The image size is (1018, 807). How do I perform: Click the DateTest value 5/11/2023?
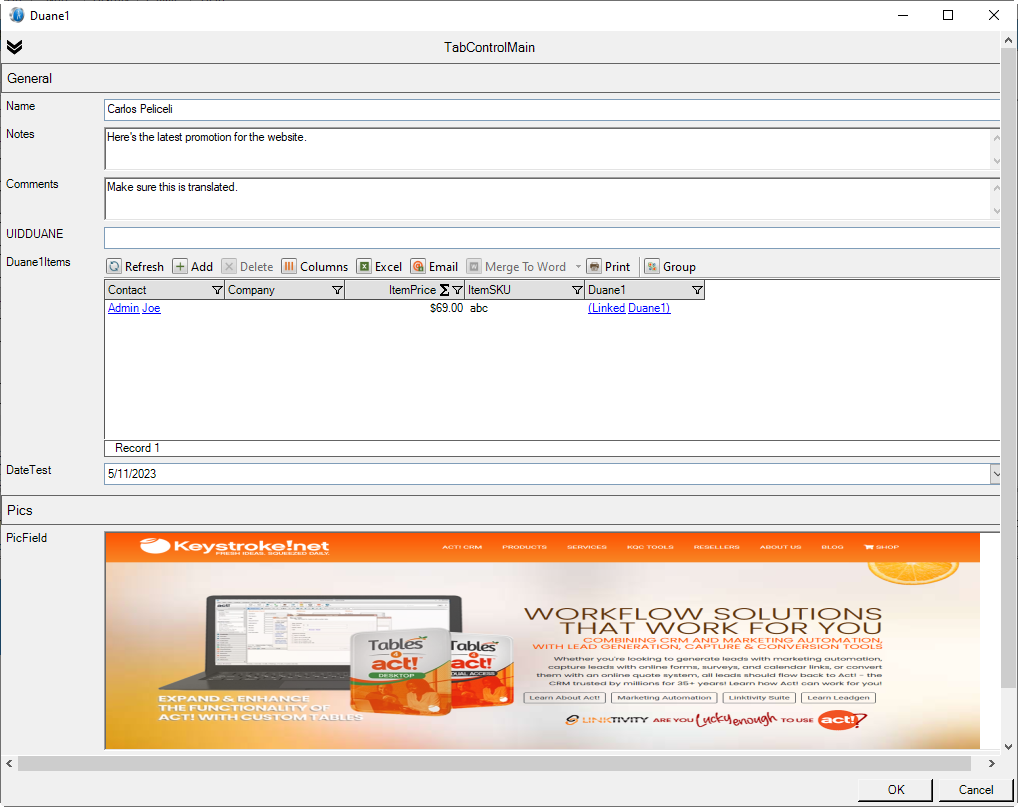(x=132, y=474)
